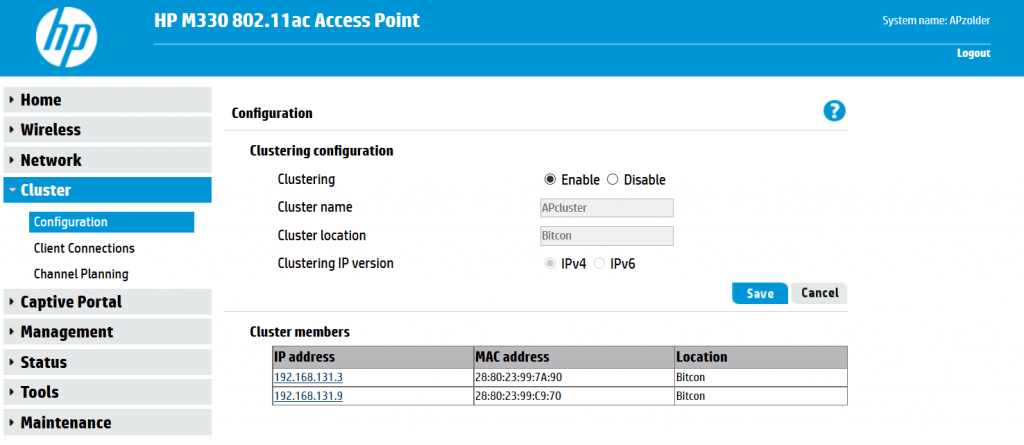
Task: Select the Clustering Enable radio button
Action: pos(550,180)
